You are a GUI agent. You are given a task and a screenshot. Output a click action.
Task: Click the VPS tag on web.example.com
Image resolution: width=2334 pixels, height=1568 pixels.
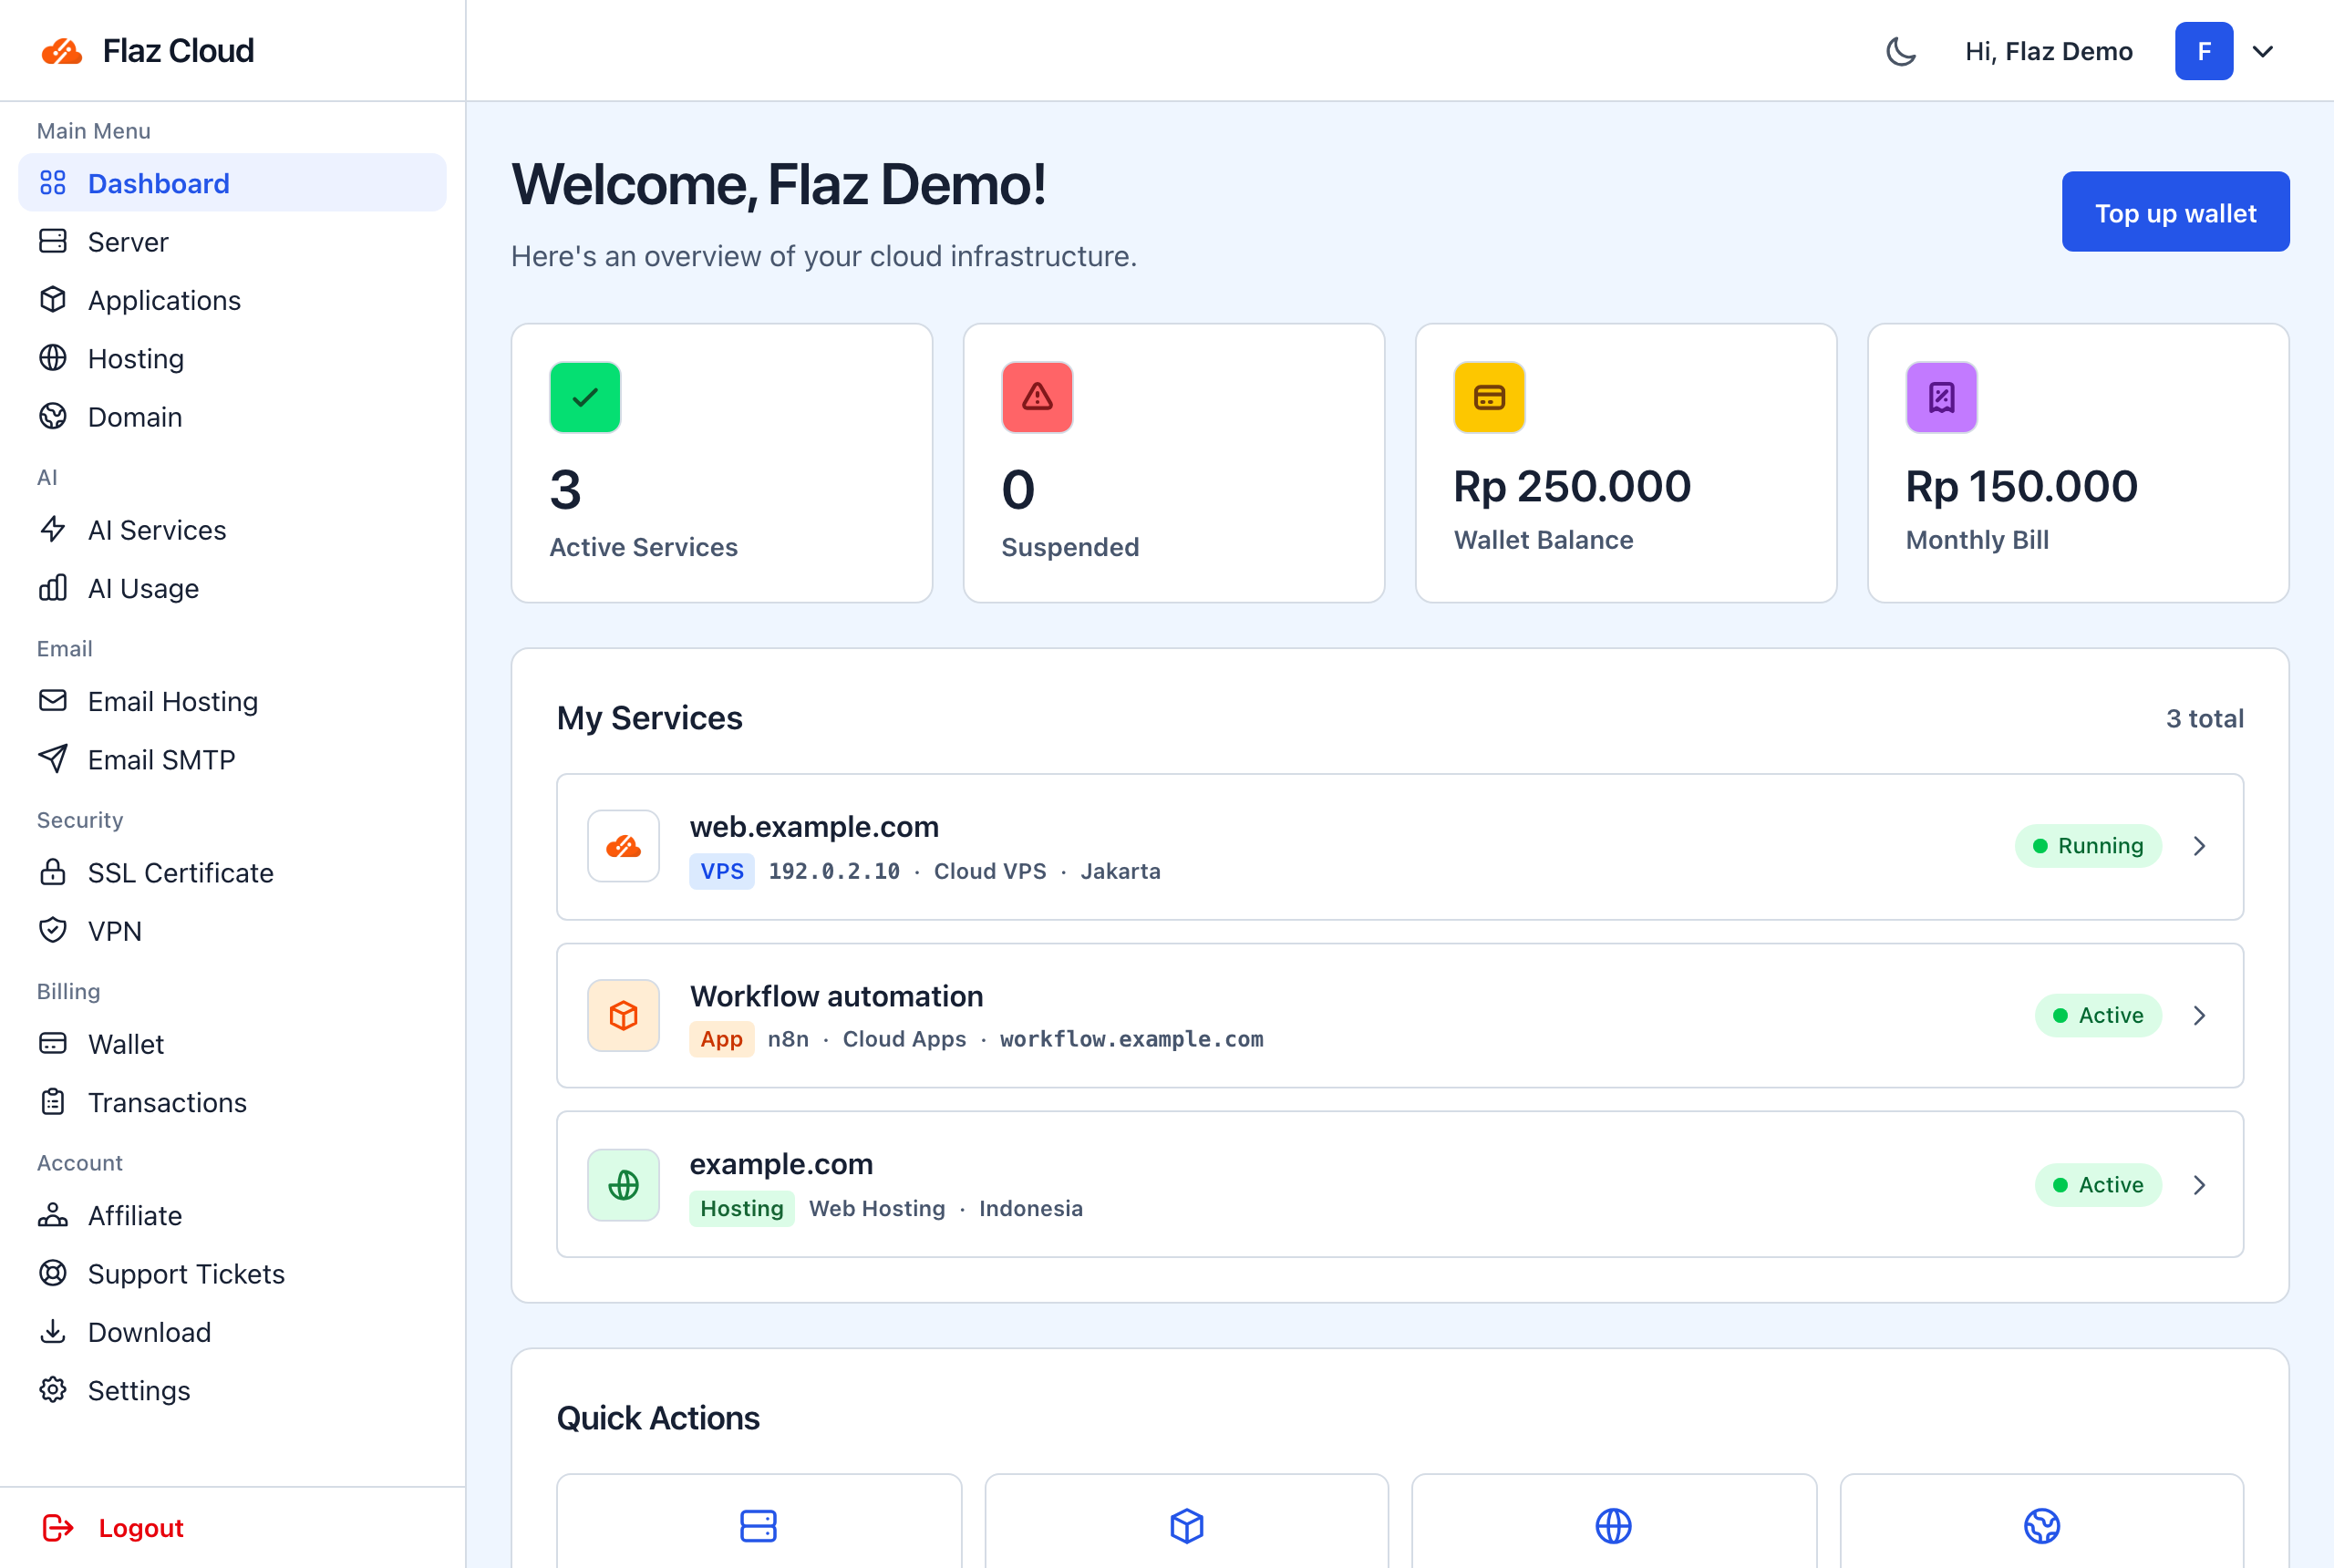[x=721, y=871]
